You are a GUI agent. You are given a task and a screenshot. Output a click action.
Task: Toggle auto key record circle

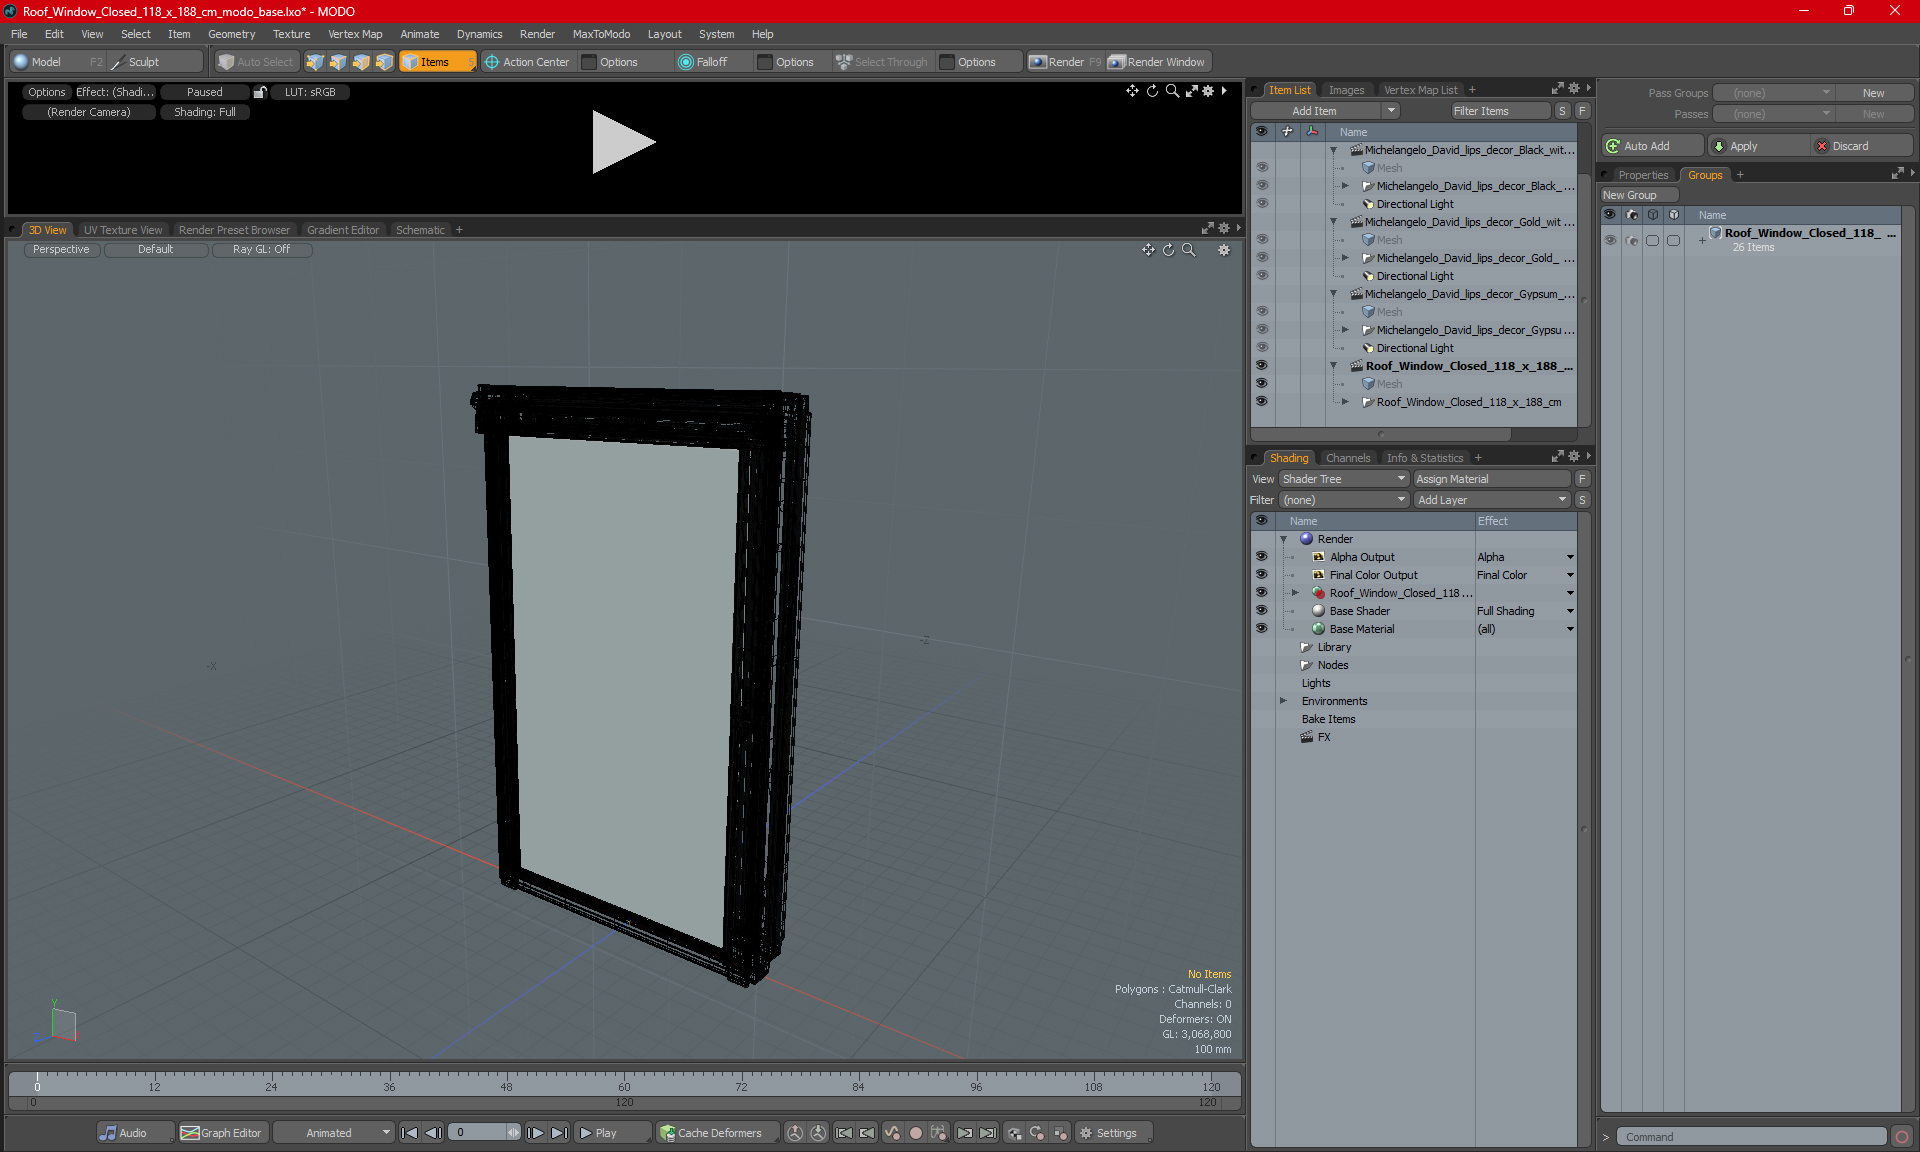tap(915, 1133)
